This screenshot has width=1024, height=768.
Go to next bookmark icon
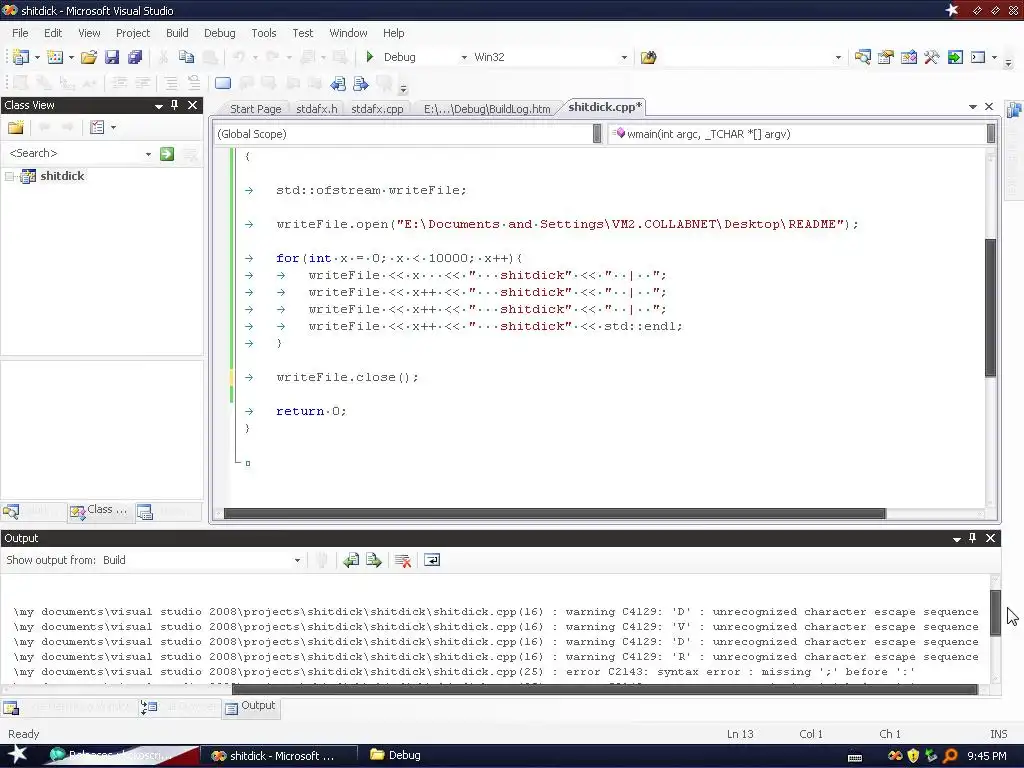tap(360, 84)
